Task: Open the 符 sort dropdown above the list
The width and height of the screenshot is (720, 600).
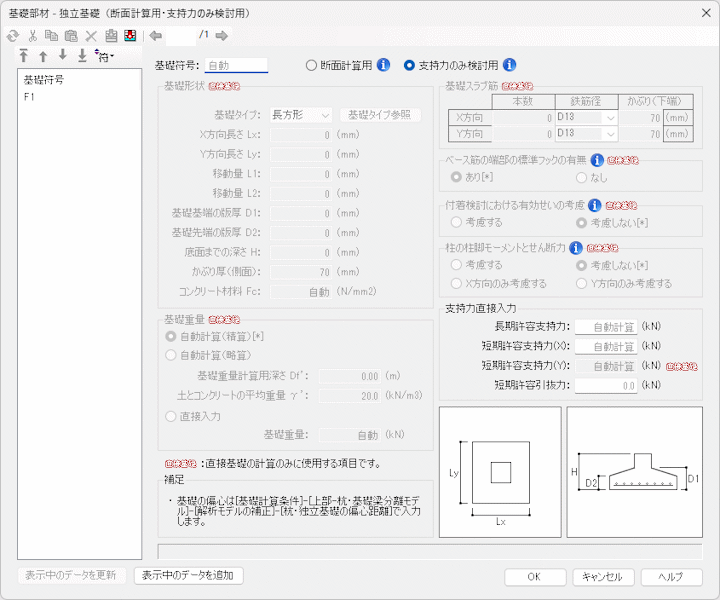Action: click(x=106, y=57)
